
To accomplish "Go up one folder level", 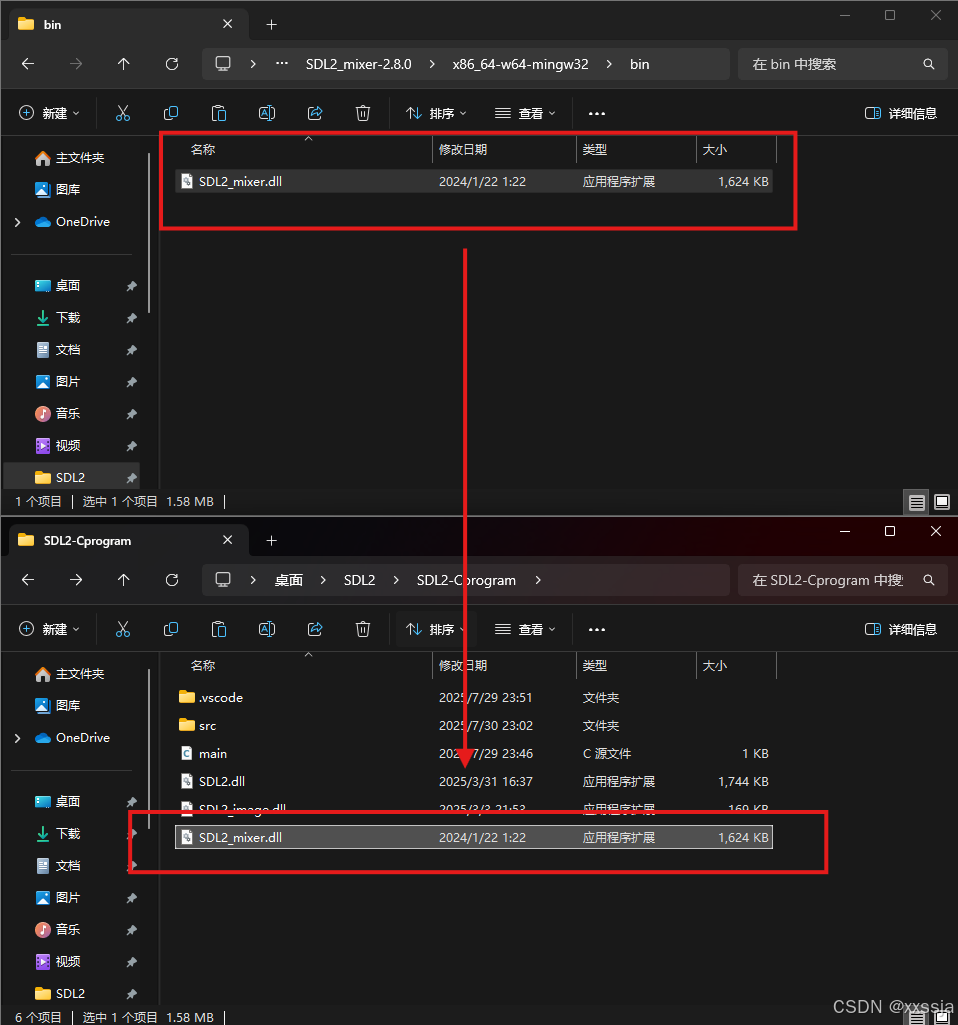I will click(x=123, y=63).
